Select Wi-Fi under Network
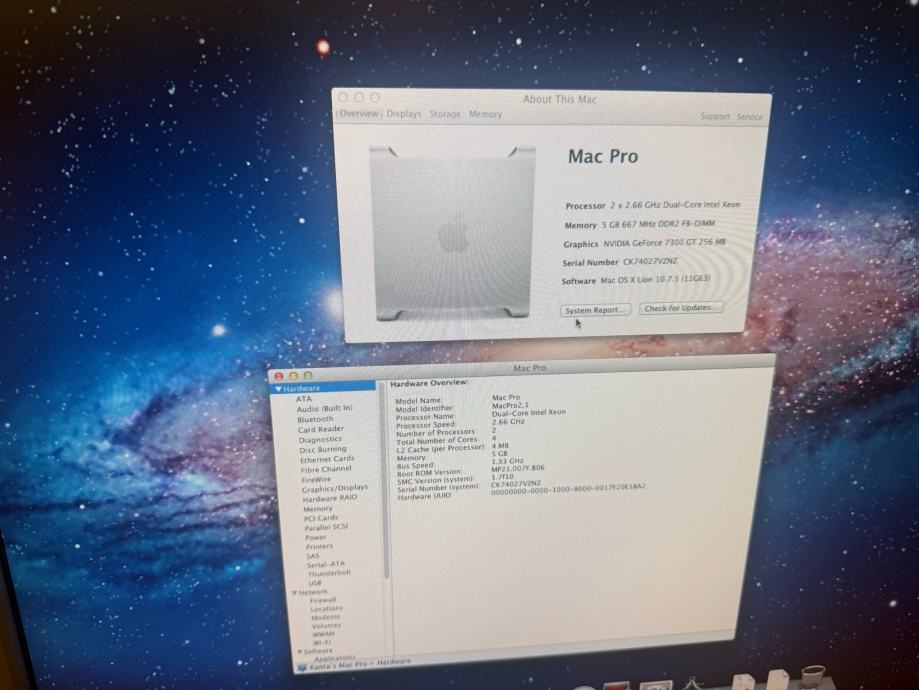The width and height of the screenshot is (919, 690). tap(322, 643)
